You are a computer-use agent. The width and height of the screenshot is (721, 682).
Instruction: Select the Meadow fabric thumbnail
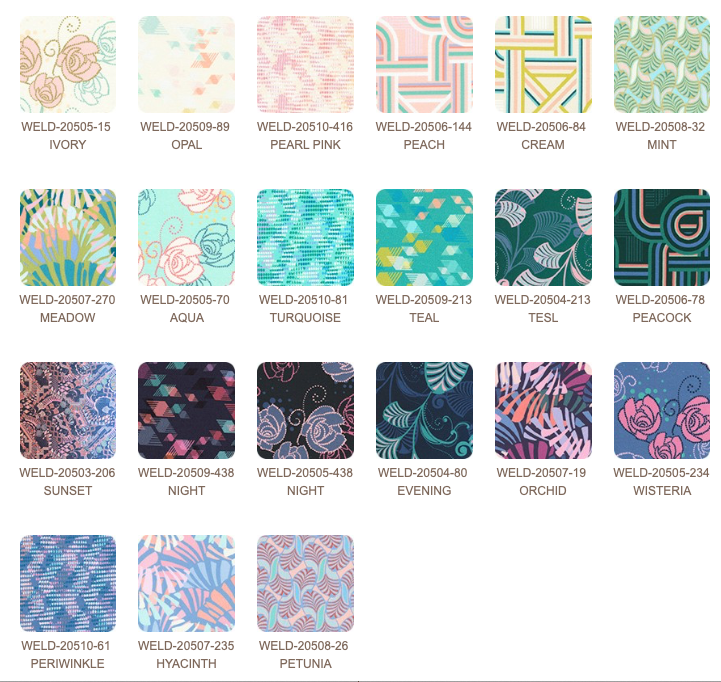tap(68, 237)
